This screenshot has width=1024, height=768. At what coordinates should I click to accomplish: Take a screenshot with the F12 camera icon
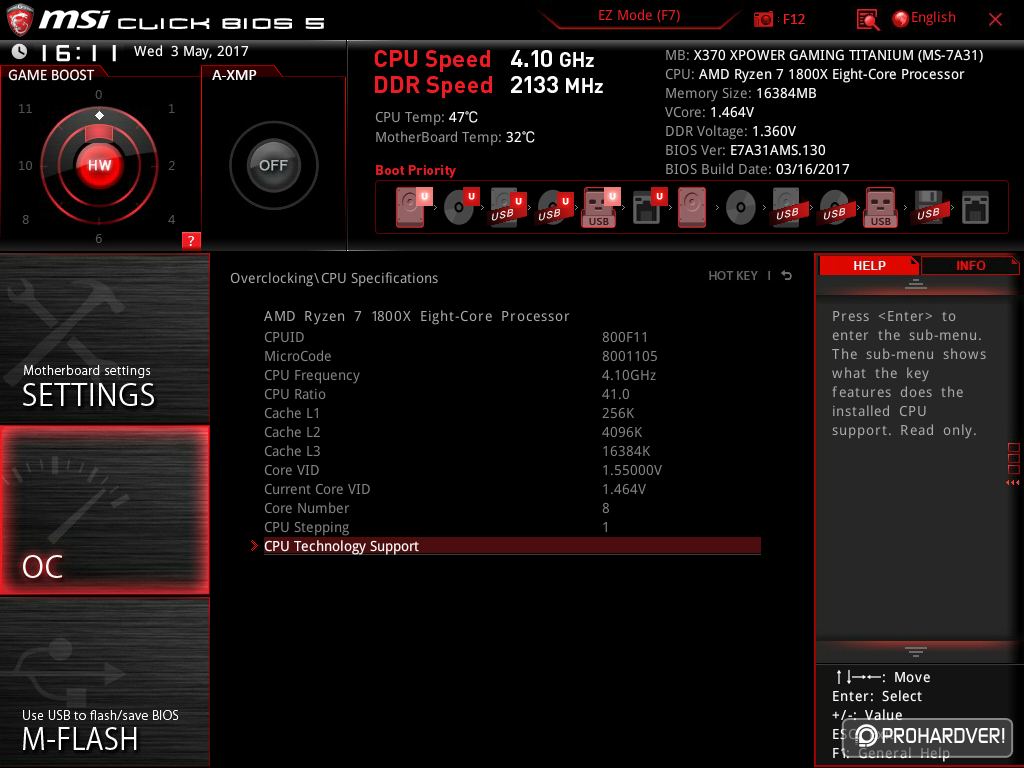pos(763,20)
